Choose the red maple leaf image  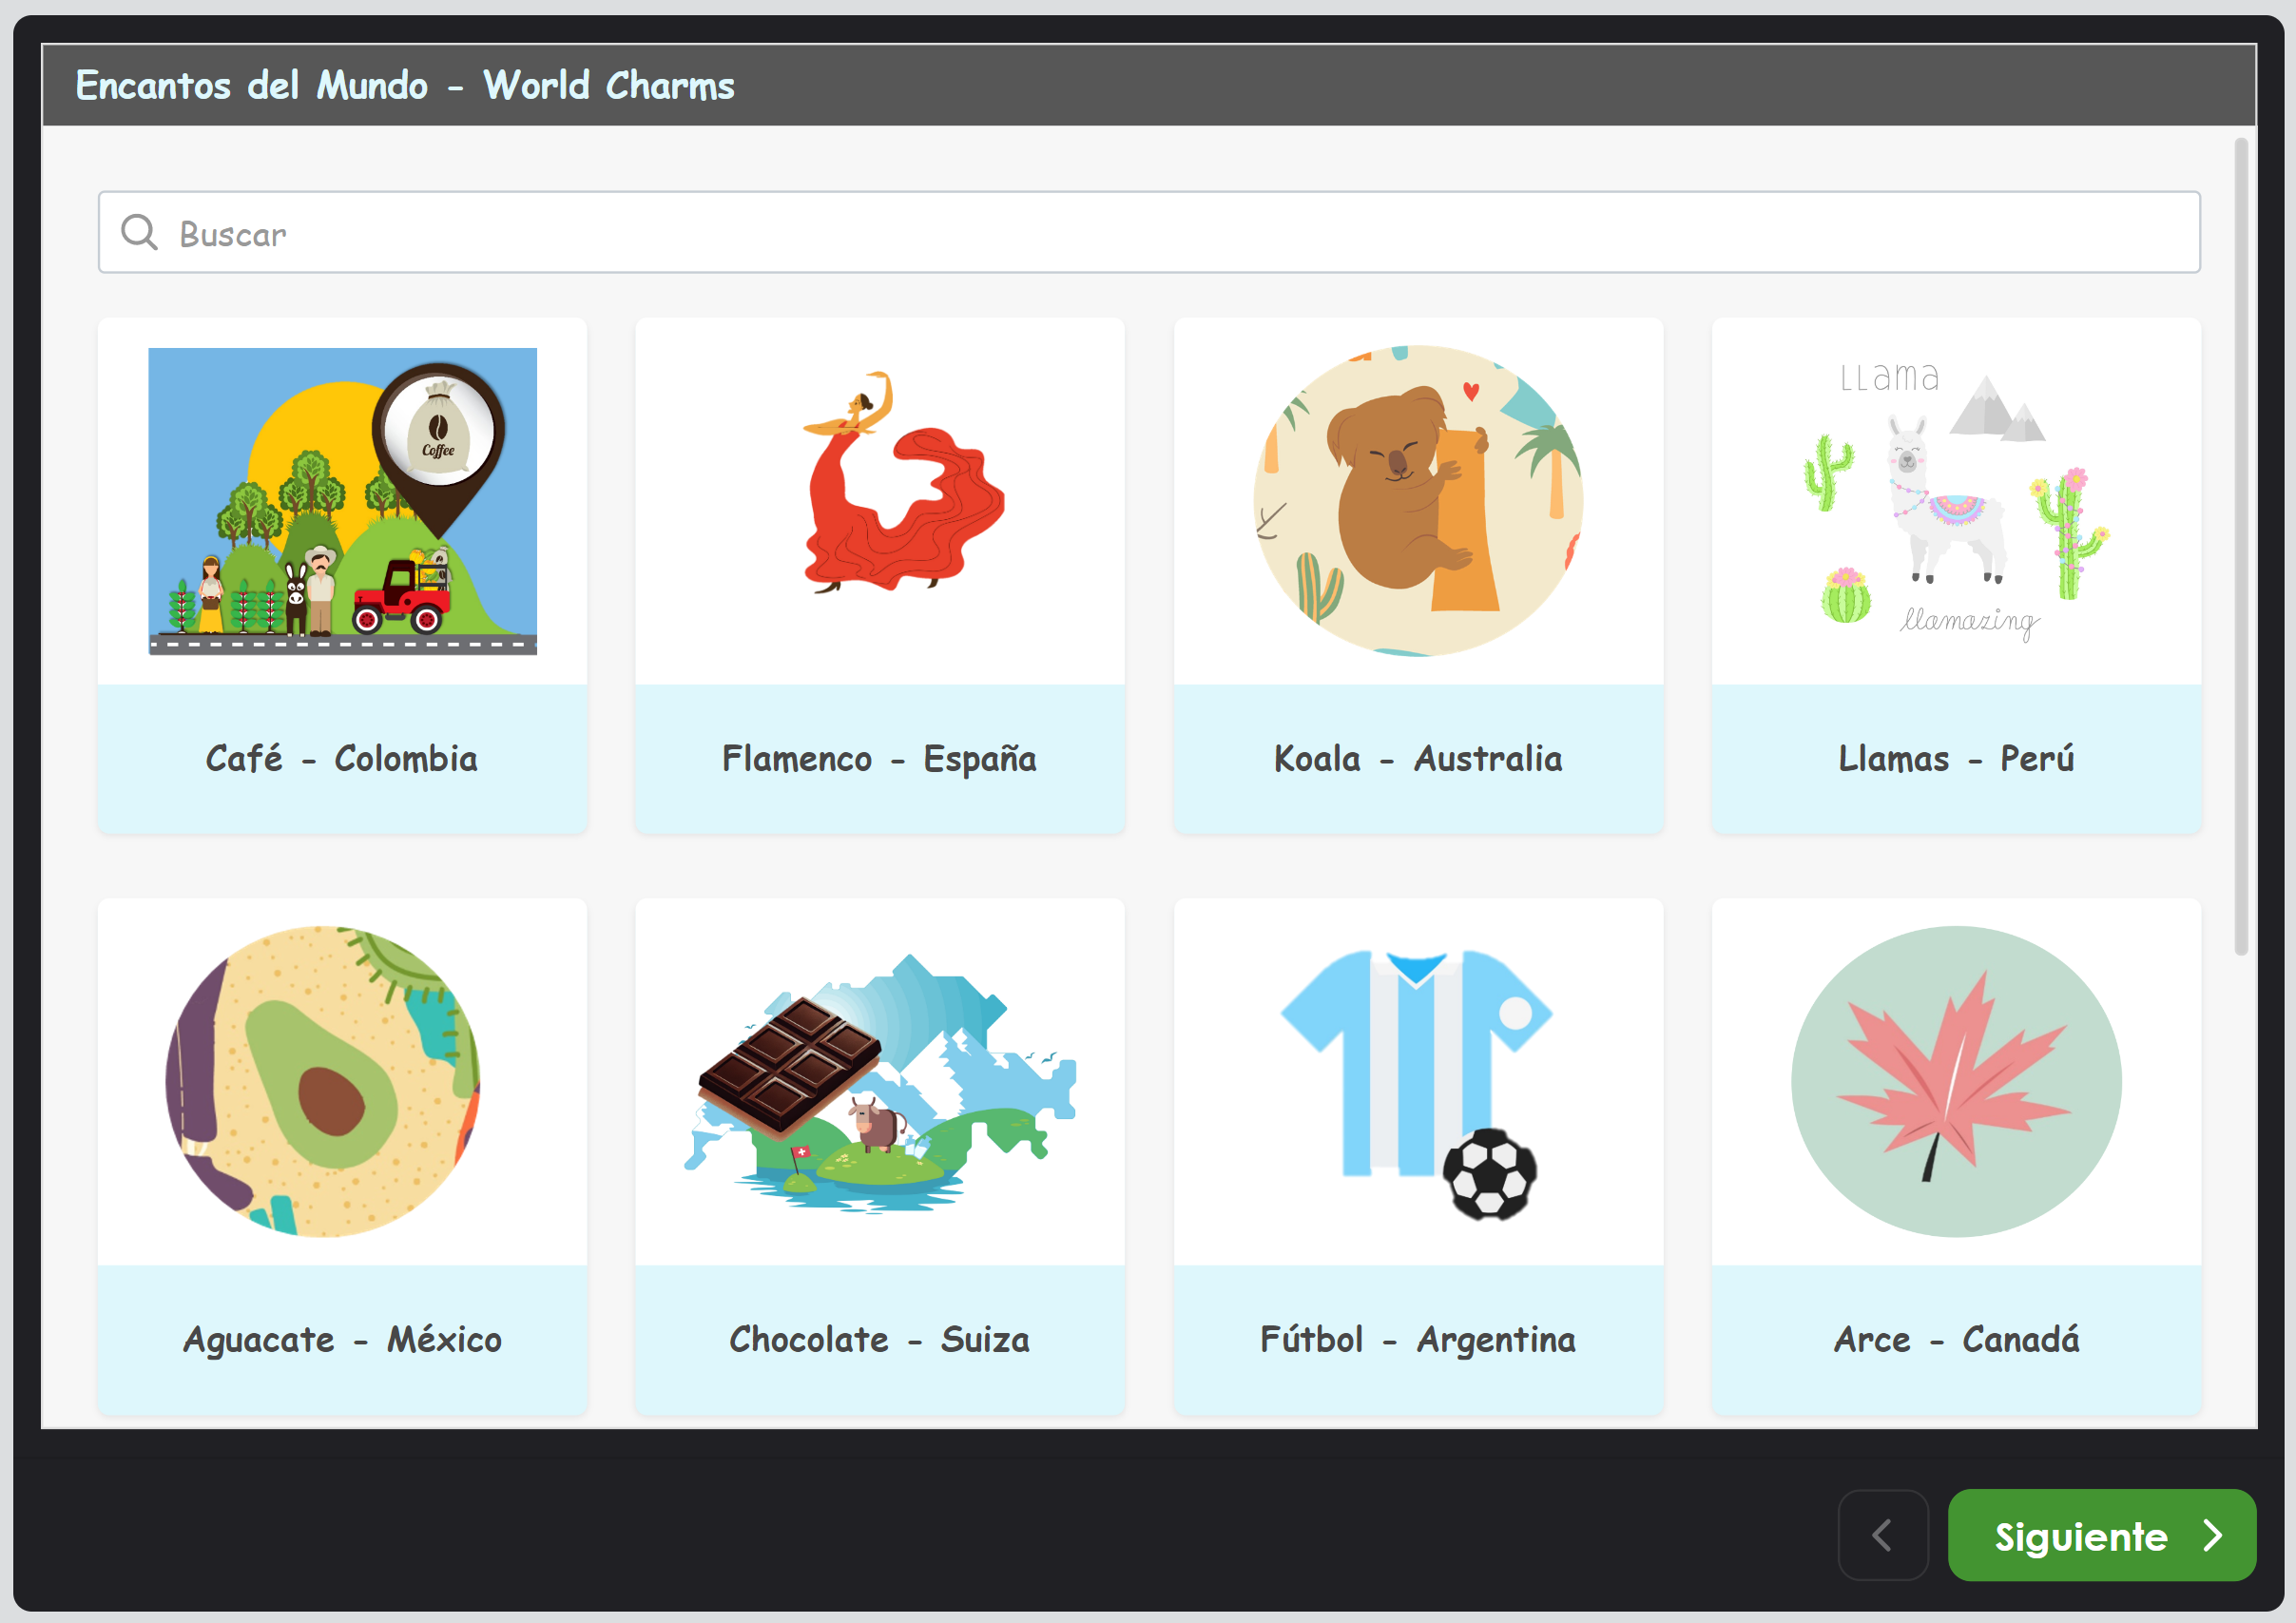pos(1956,1081)
